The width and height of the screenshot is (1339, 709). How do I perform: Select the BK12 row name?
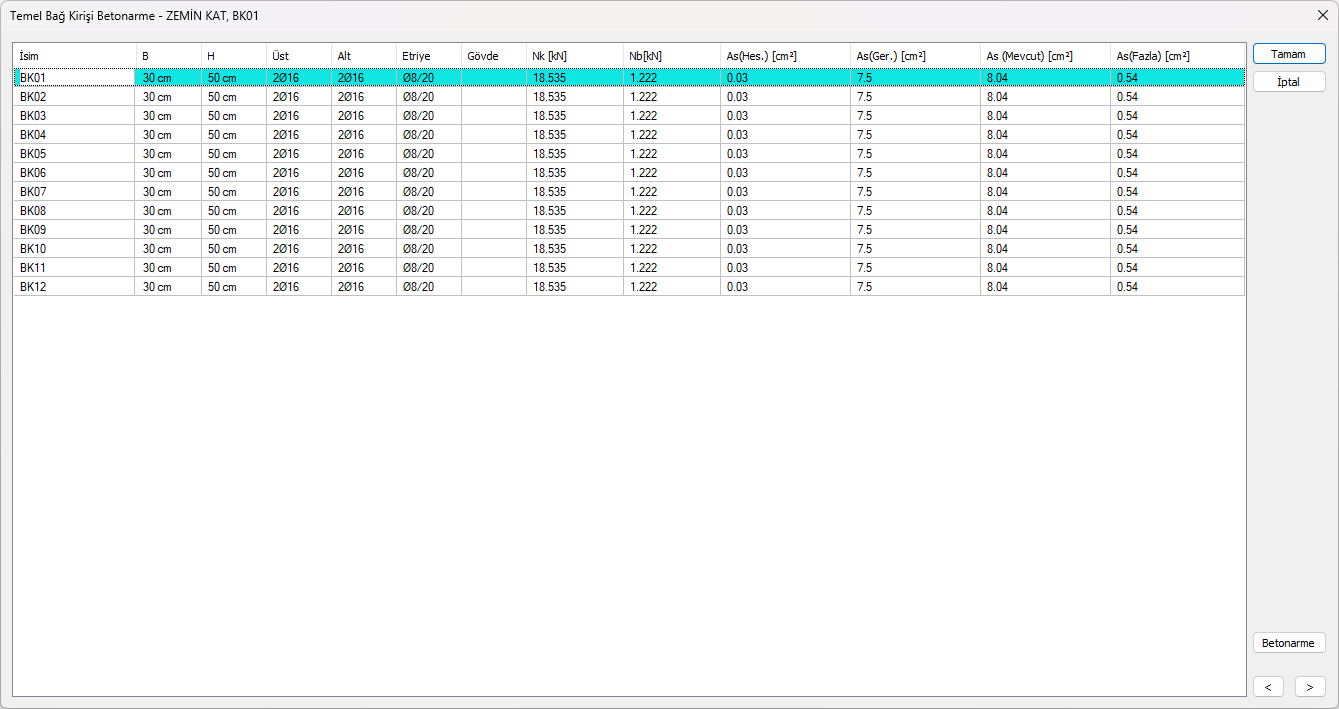(x=74, y=287)
